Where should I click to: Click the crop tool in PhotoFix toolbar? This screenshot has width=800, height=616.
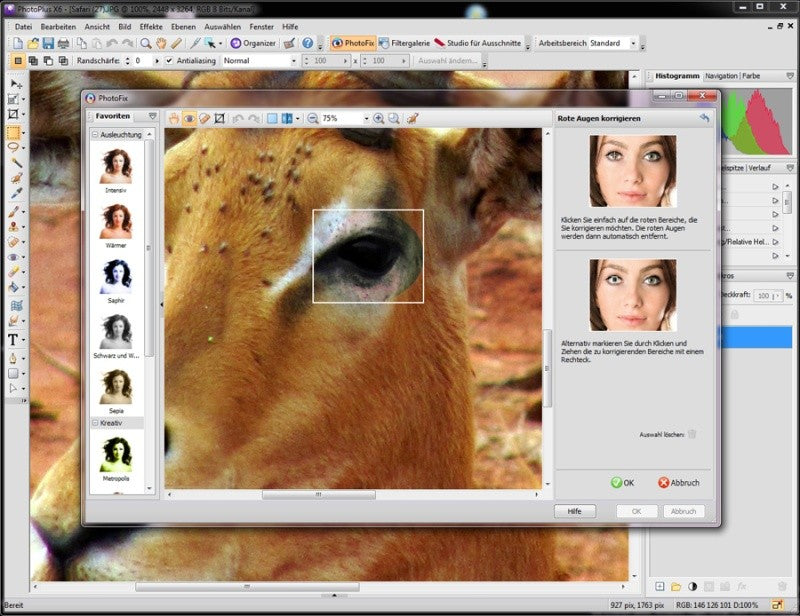click(x=219, y=118)
